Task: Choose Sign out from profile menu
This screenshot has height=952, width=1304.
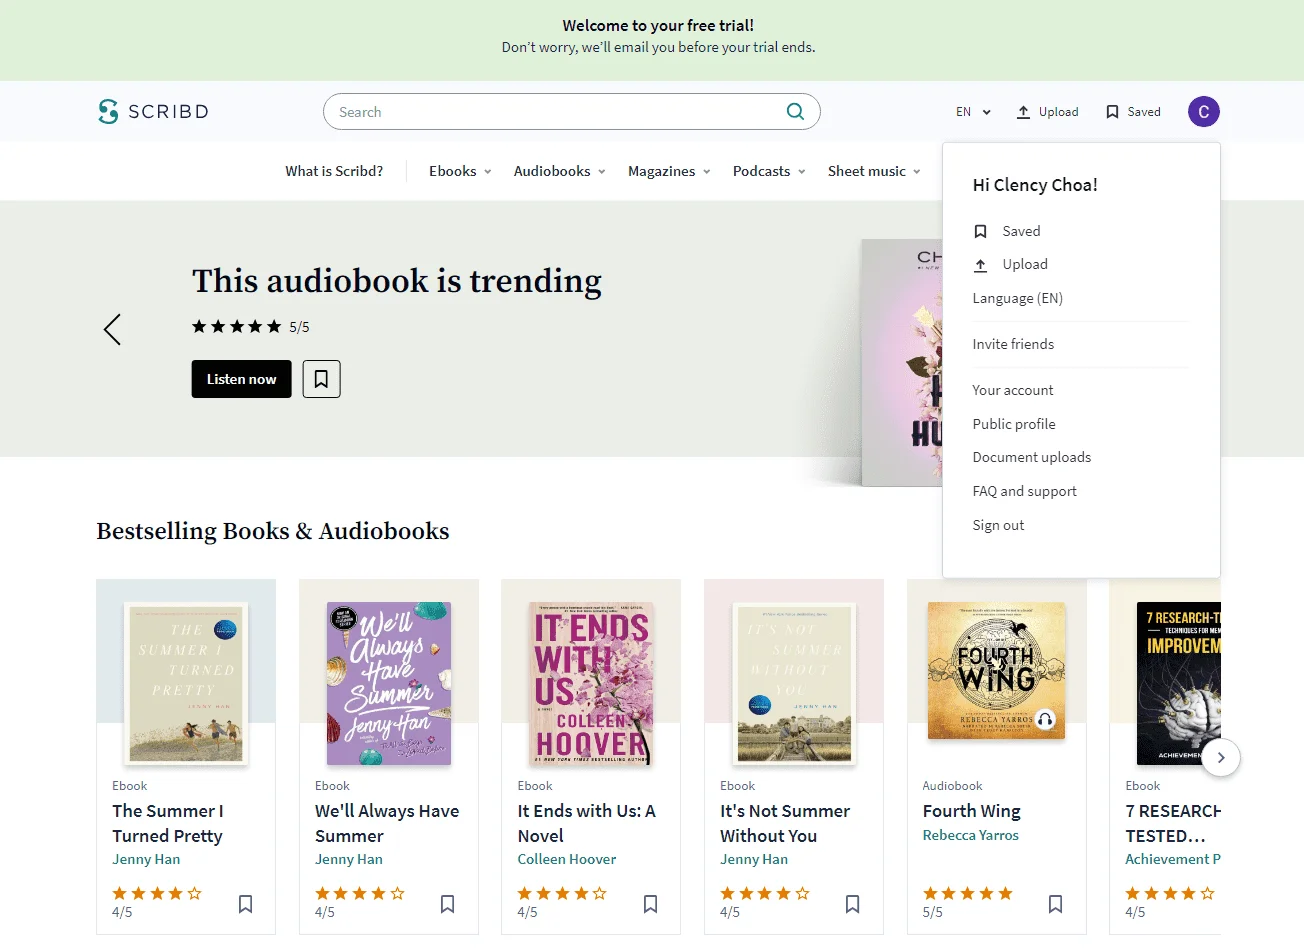Action: 998,525
